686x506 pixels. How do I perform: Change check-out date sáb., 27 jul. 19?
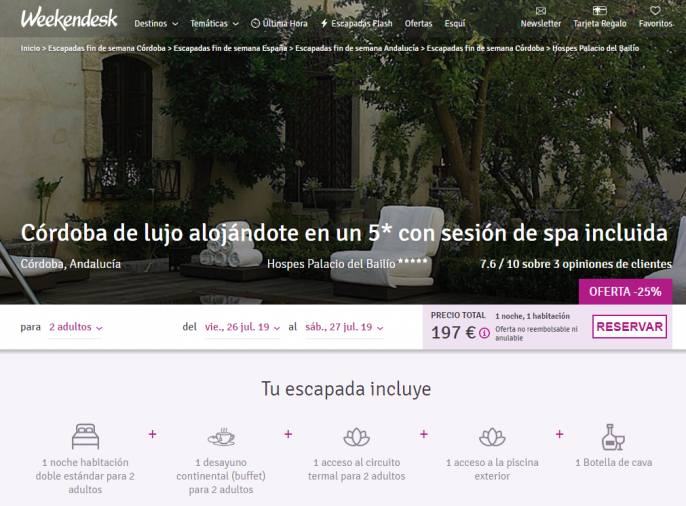[342, 327]
